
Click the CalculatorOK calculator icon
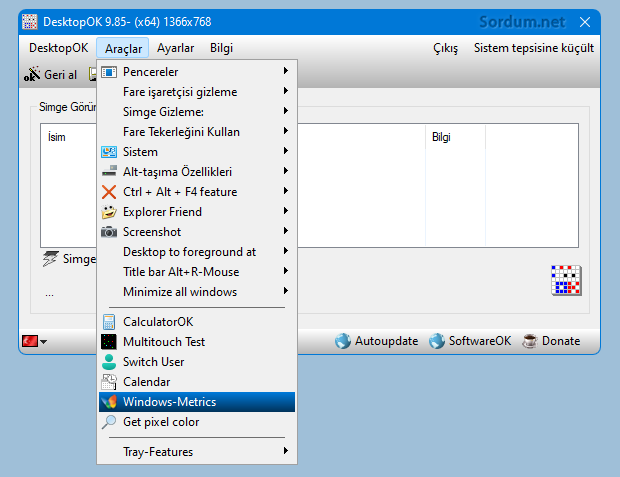click(109, 322)
